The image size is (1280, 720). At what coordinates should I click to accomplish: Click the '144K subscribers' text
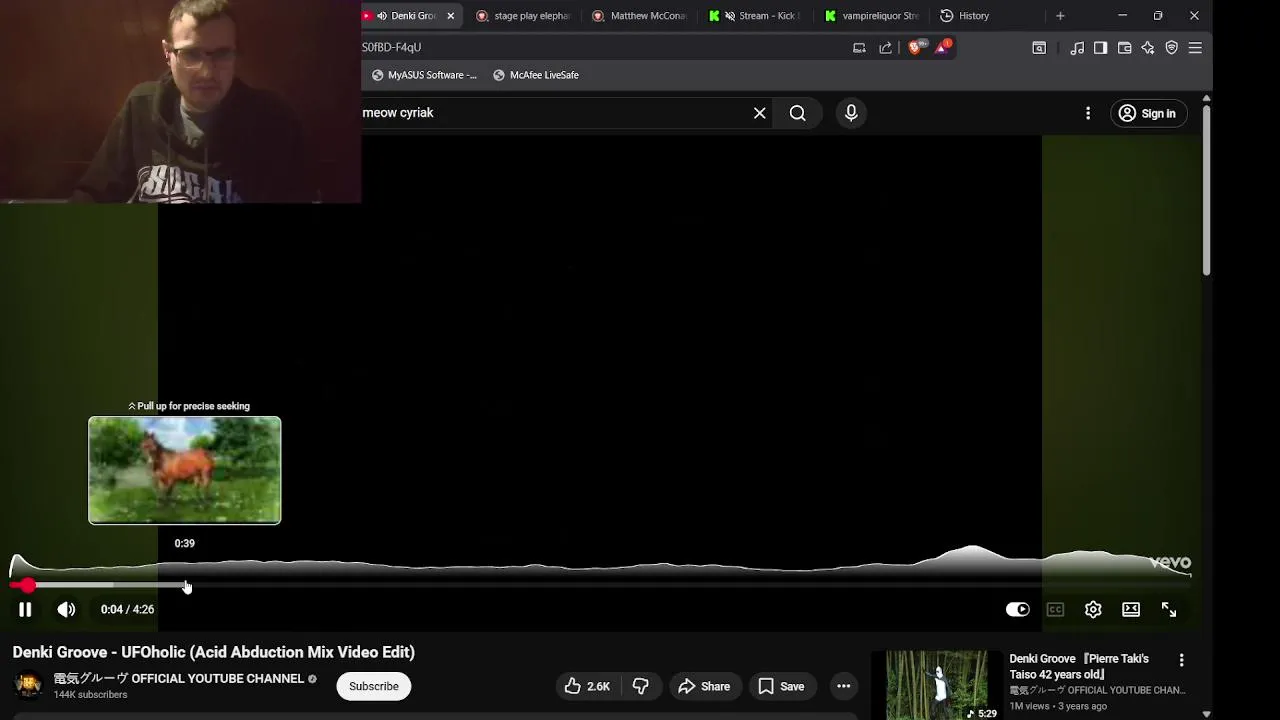click(x=90, y=695)
